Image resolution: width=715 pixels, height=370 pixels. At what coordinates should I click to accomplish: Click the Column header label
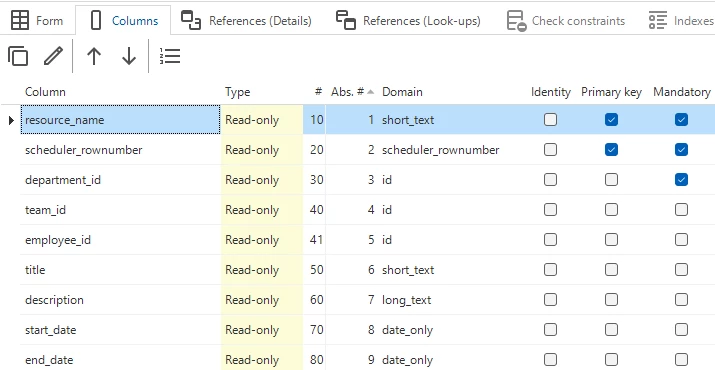pos(45,92)
